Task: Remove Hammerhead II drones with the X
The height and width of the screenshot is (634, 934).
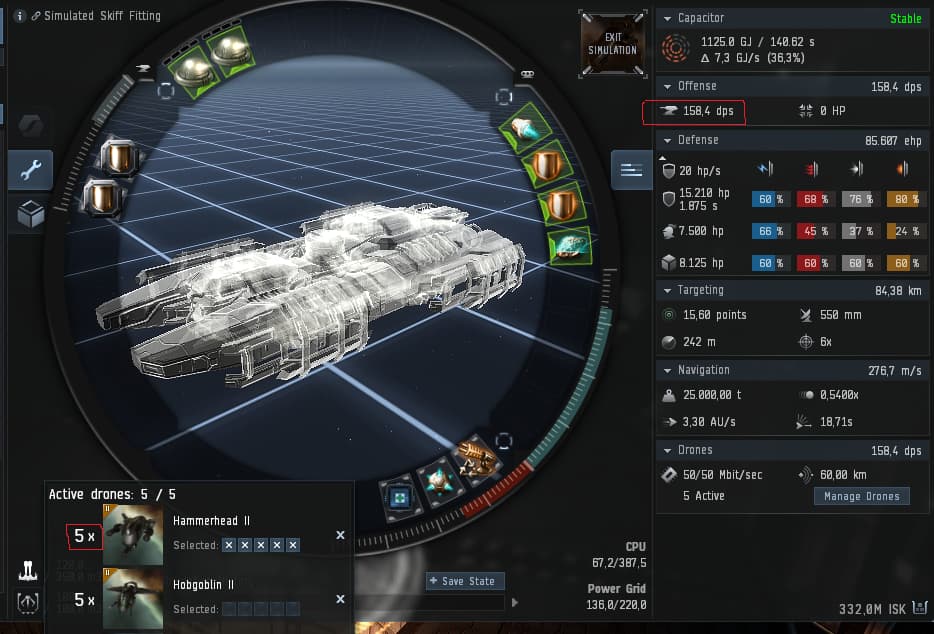Action: coord(340,535)
